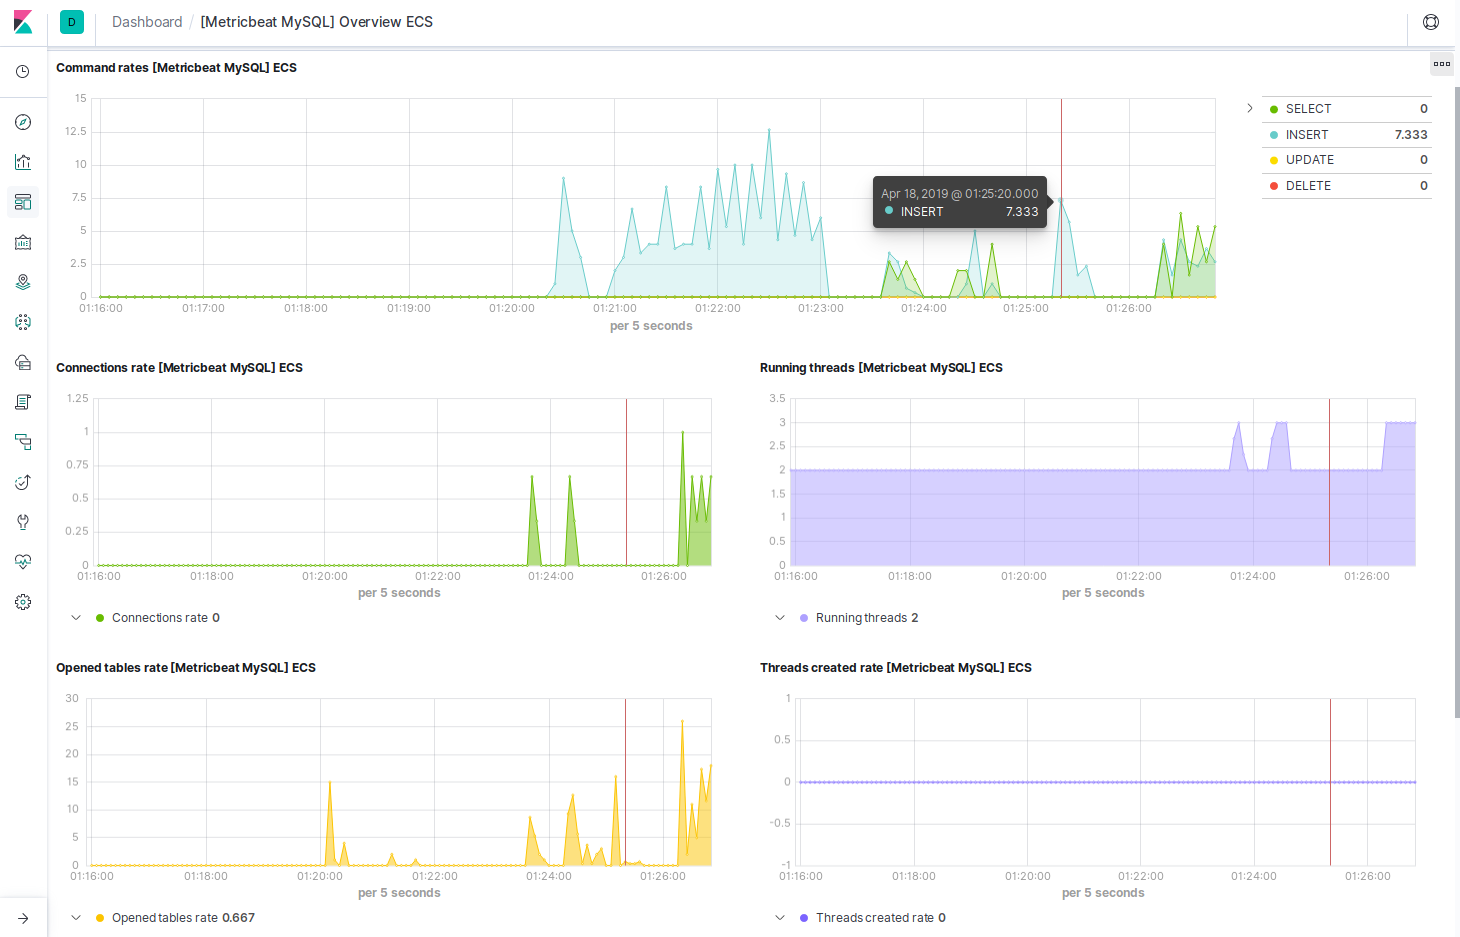Click the green SELECT color dot
Screen dimensions: 1460x937
(1274, 109)
